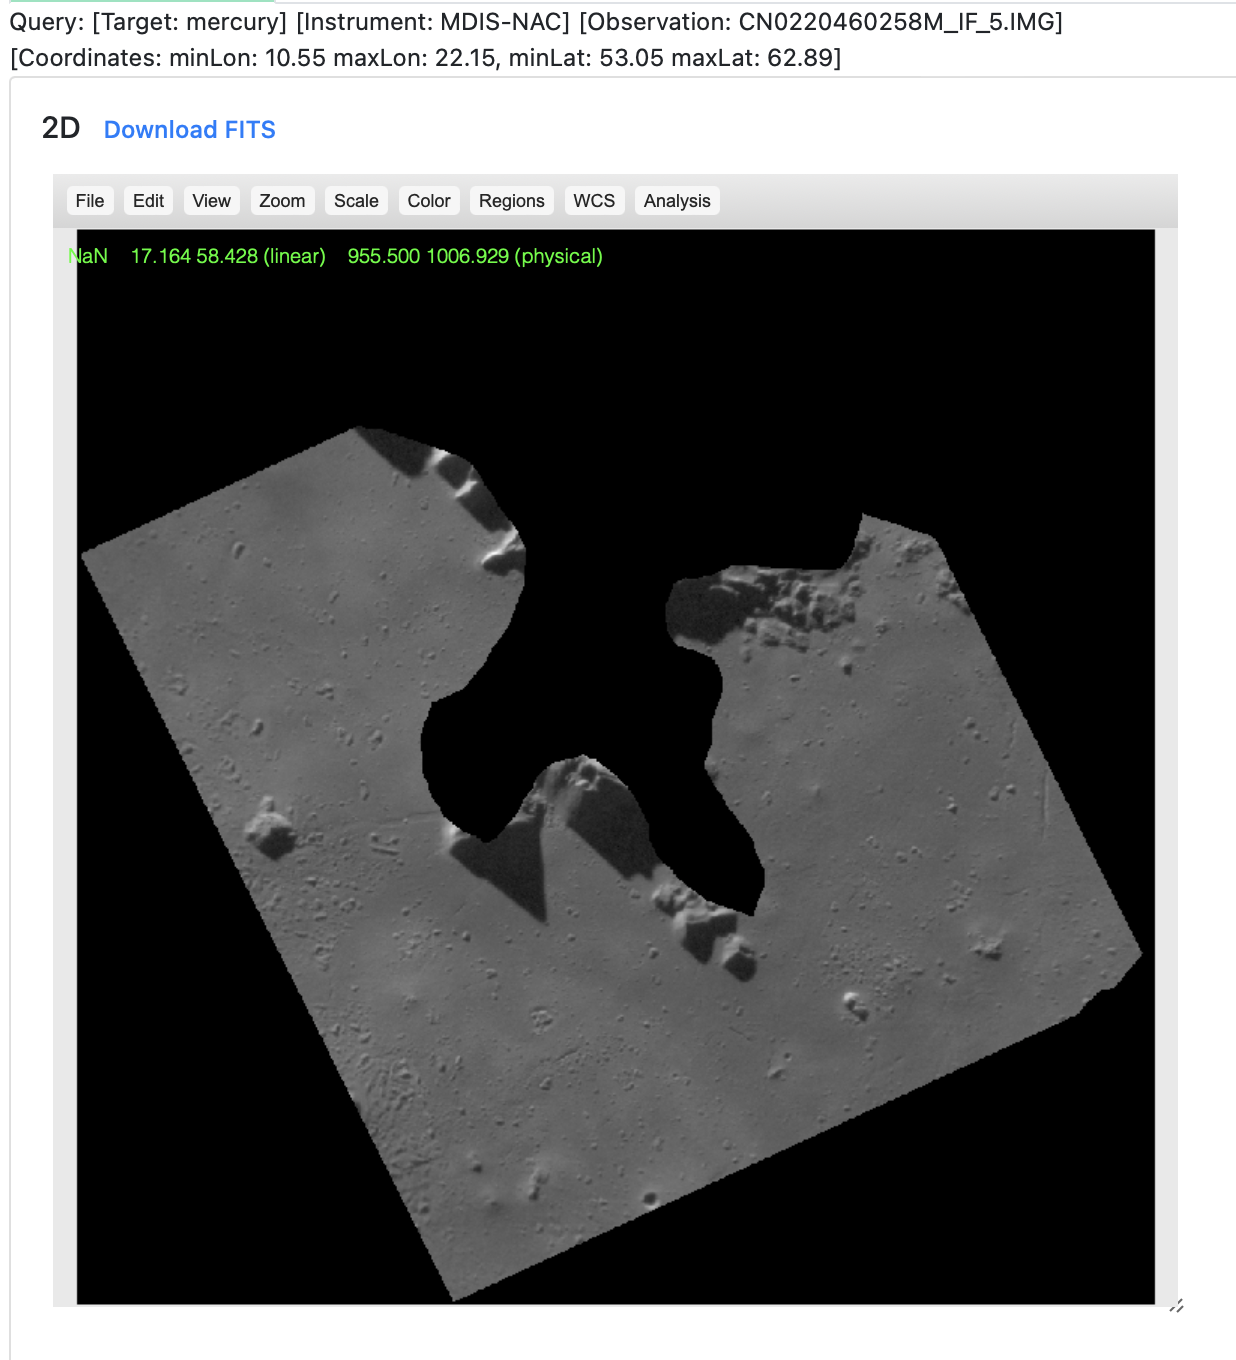Open the Regions menu
The height and width of the screenshot is (1360, 1236).
pos(511,201)
